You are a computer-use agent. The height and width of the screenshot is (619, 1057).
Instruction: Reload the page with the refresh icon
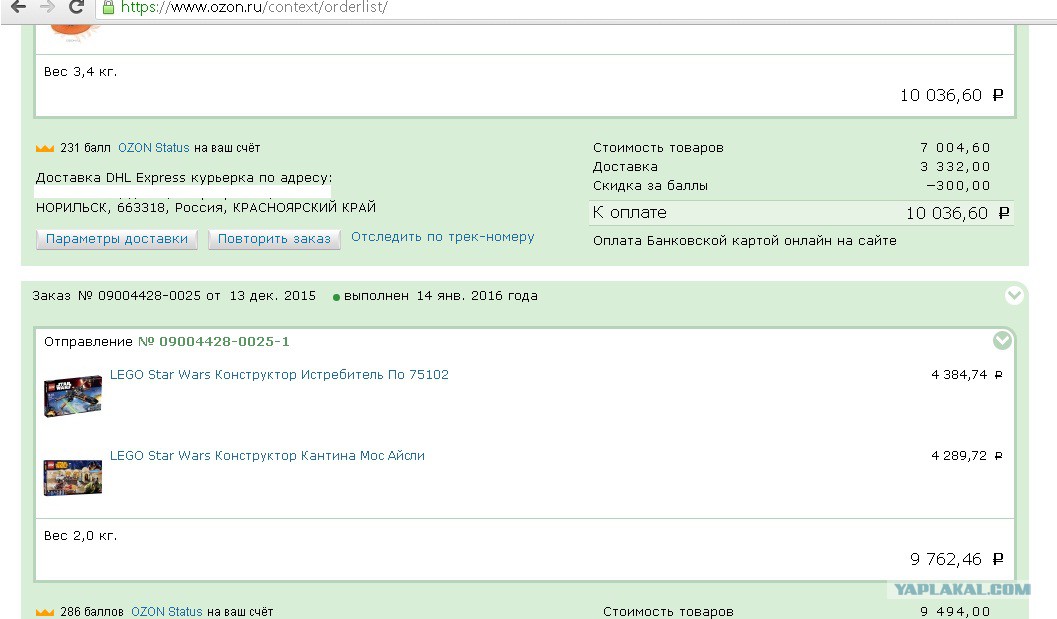(77, 7)
